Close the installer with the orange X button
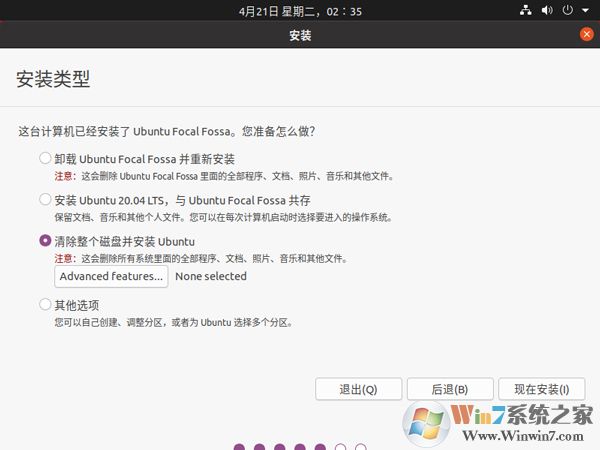600x450 pixels. click(586, 34)
